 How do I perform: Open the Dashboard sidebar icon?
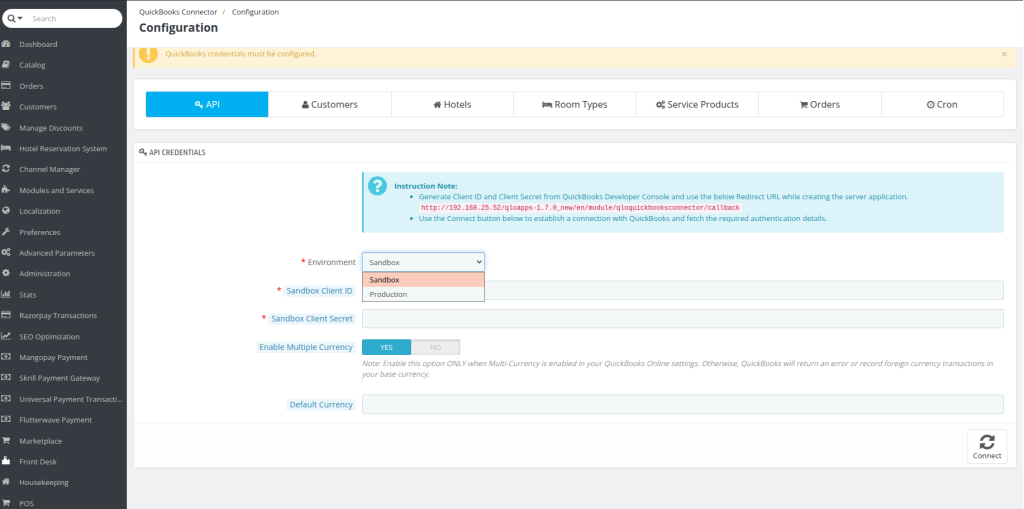6,44
